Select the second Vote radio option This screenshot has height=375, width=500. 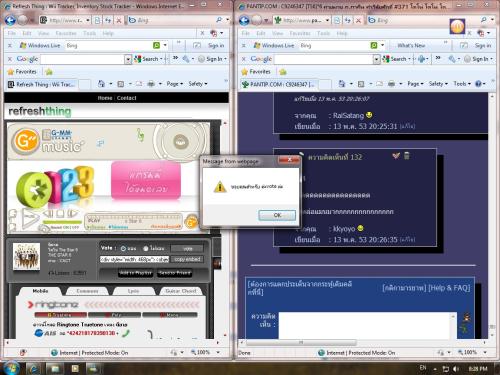coord(146,248)
